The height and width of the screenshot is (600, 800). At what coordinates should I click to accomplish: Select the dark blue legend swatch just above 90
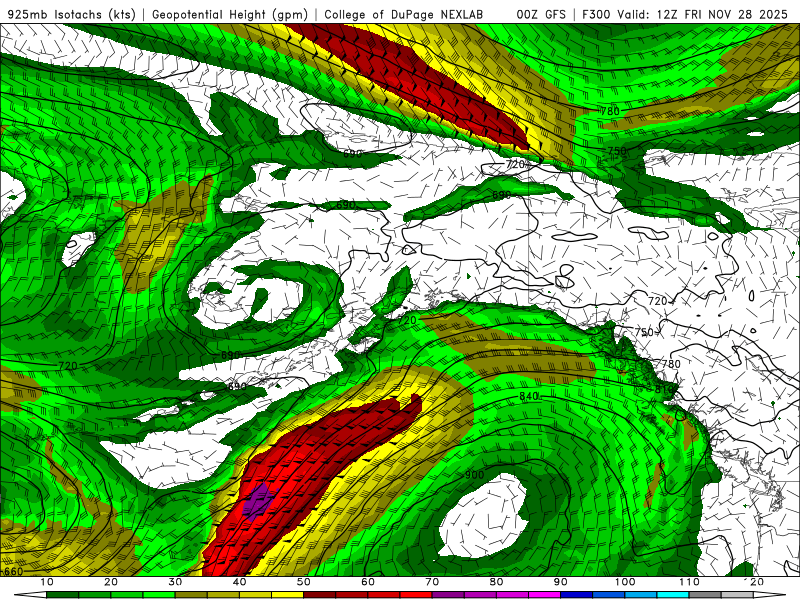(x=577, y=595)
